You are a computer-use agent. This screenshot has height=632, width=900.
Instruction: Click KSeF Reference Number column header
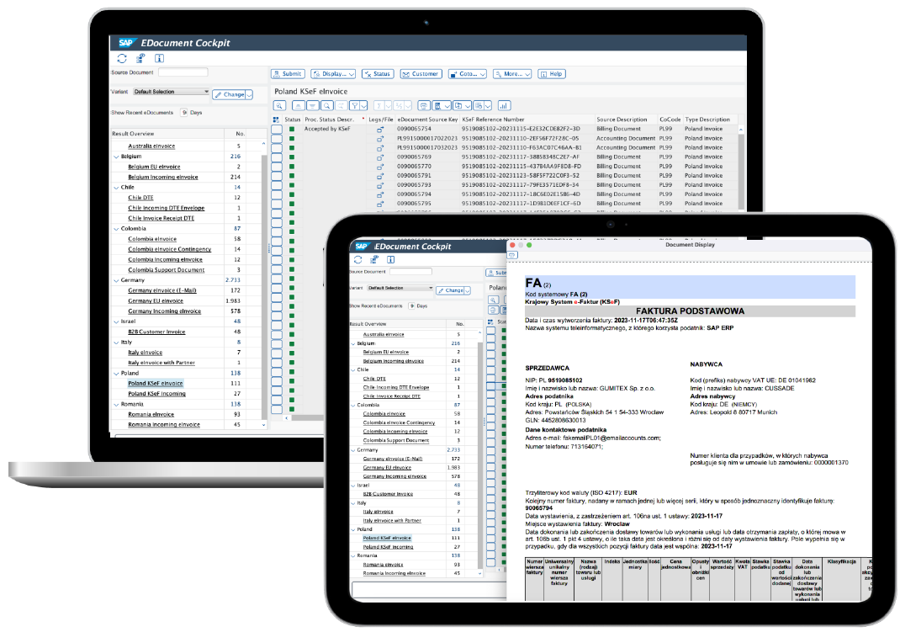tap(494, 119)
